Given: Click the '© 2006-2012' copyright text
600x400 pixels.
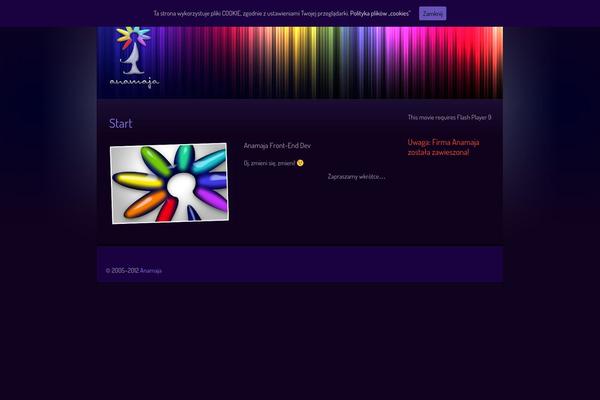Looking at the screenshot, I should tap(122, 271).
